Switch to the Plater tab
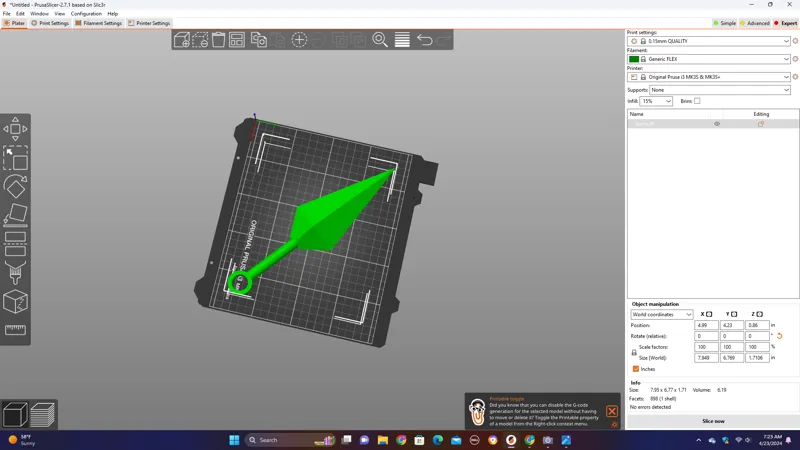The width and height of the screenshot is (800, 450). pos(14,23)
